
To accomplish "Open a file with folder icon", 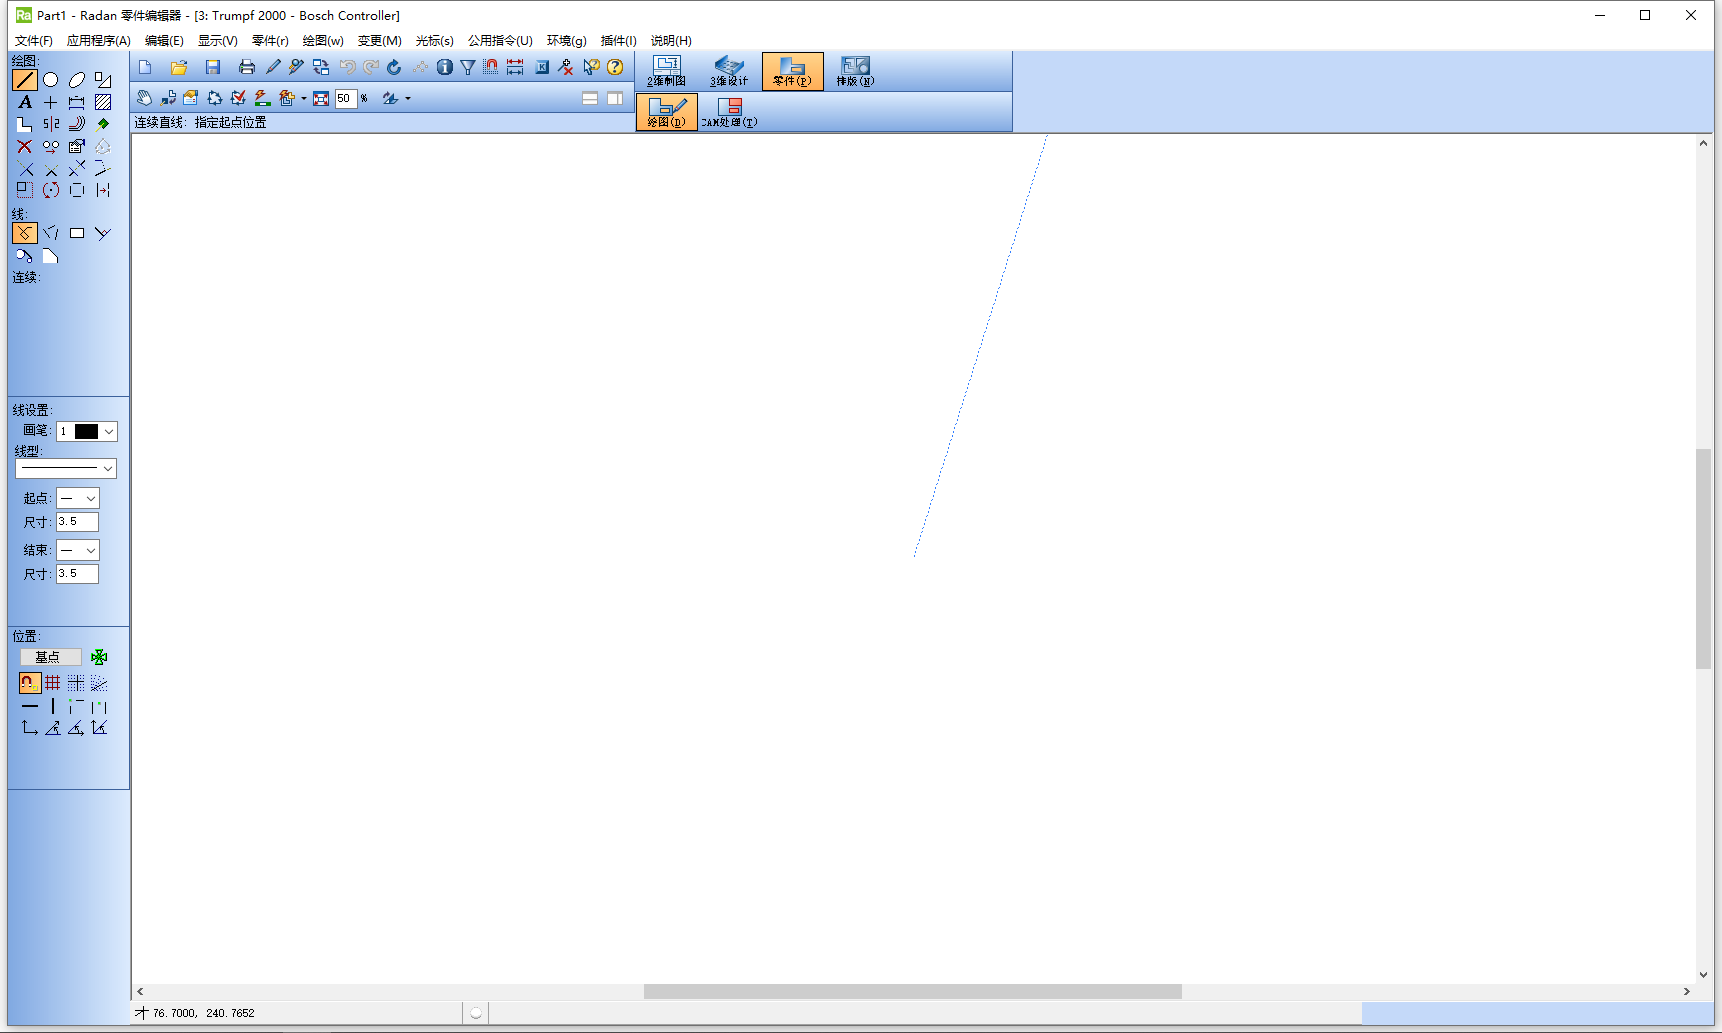I will click(179, 67).
